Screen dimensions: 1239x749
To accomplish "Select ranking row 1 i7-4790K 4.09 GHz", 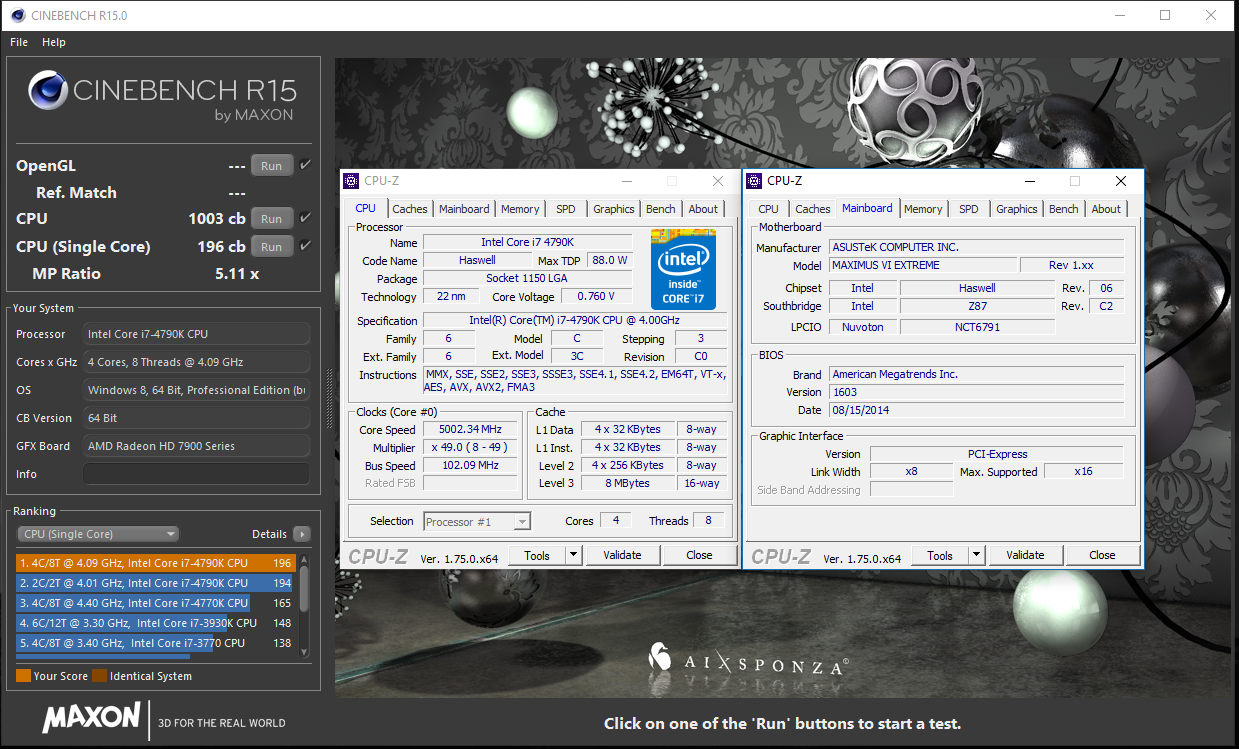I will coord(155,563).
